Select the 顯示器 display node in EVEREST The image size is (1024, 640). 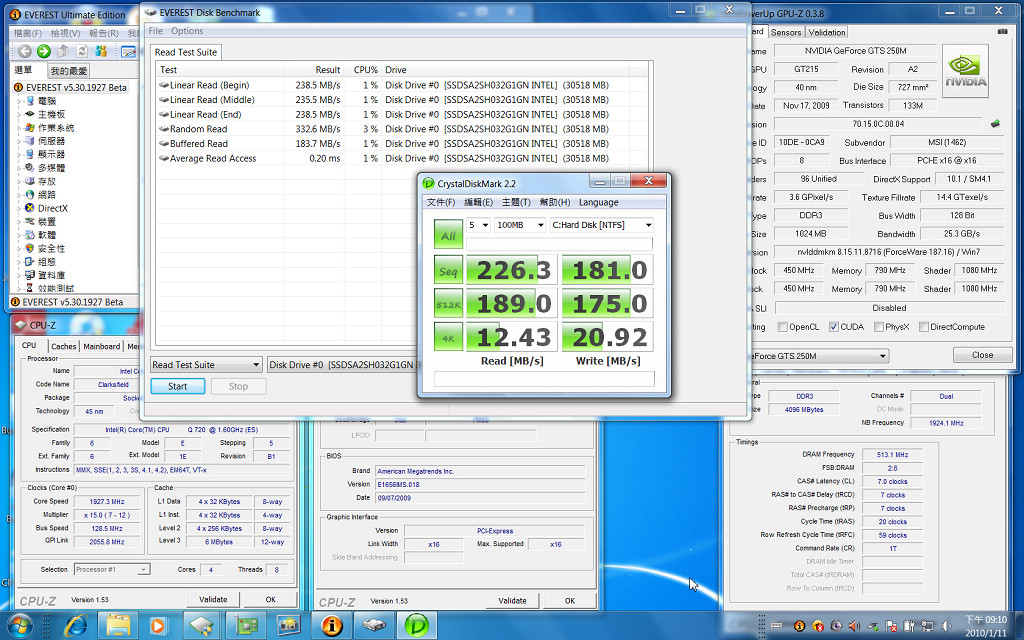(x=52, y=155)
